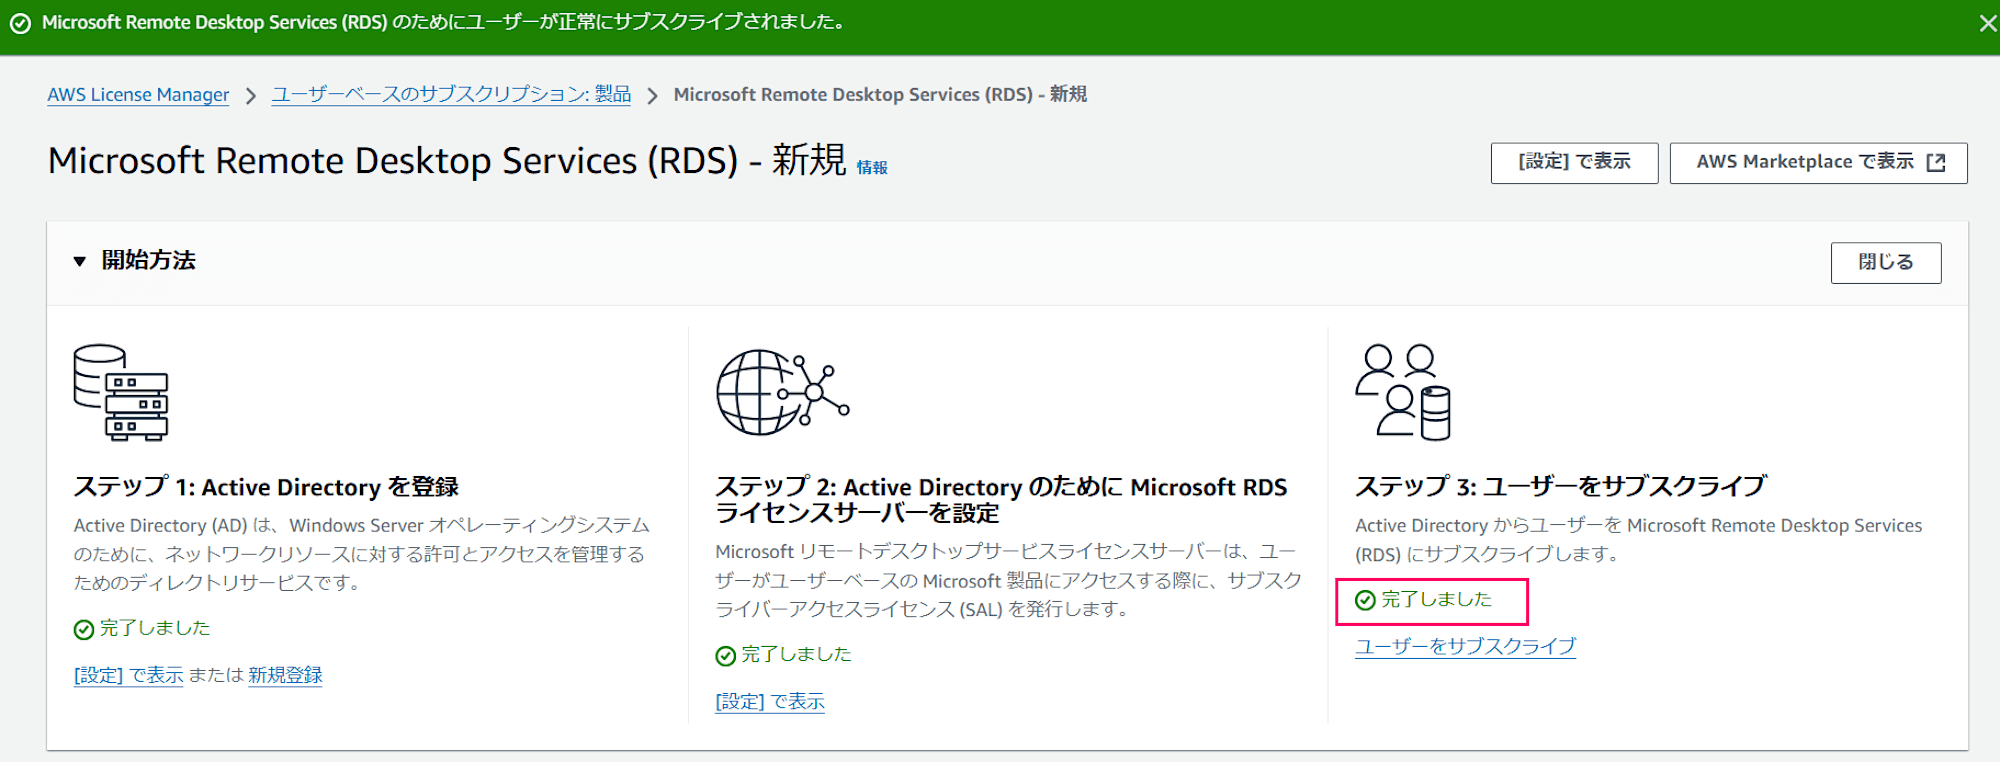Open the Step 1 [設定] で表示 link
Screen dimensions: 2000x762
128,675
